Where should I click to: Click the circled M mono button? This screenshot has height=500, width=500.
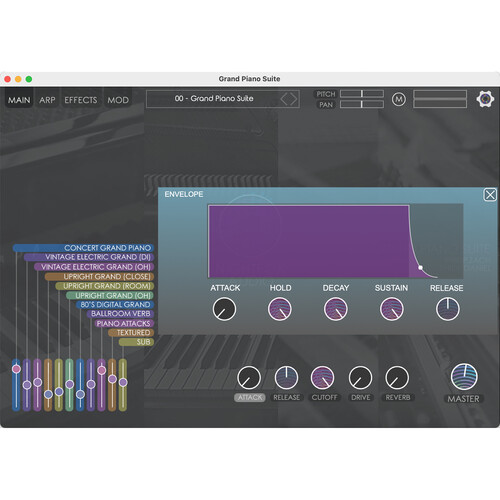(x=399, y=99)
